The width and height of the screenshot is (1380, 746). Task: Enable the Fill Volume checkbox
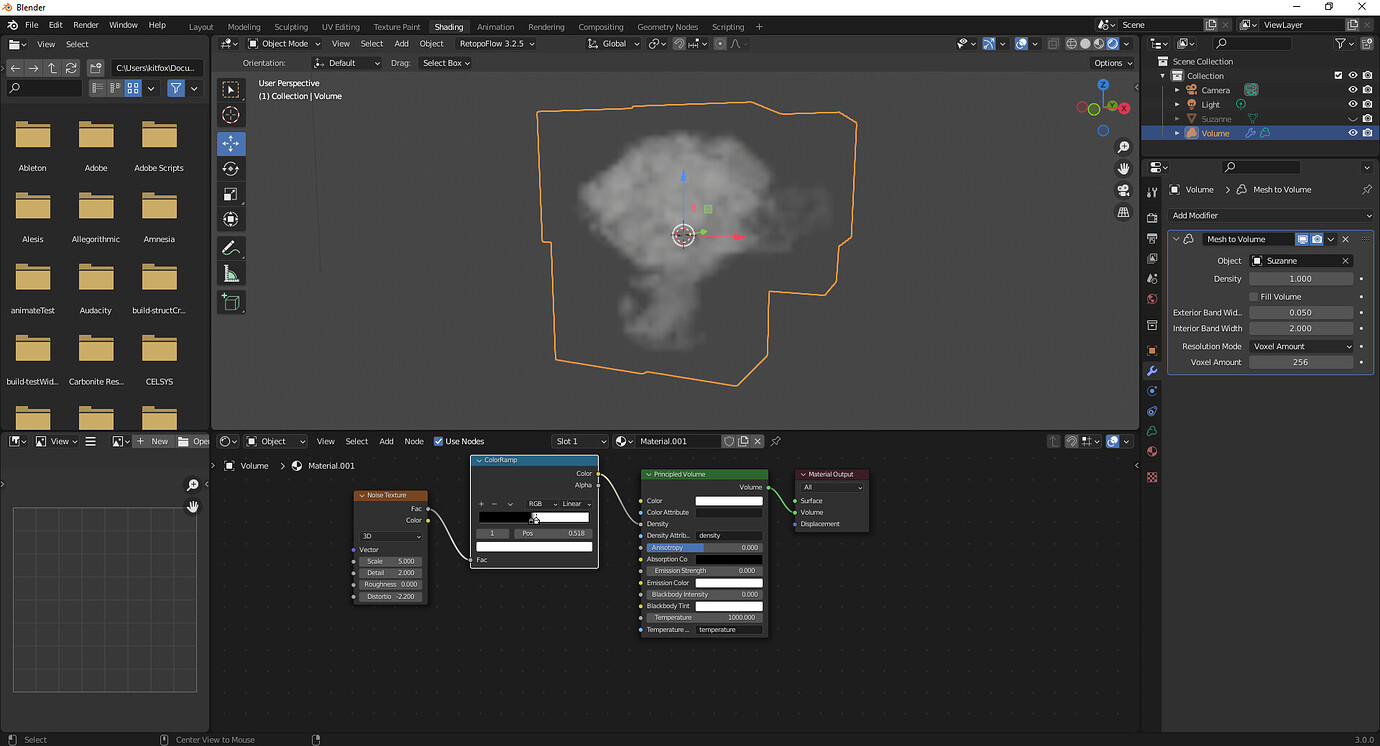(1253, 297)
